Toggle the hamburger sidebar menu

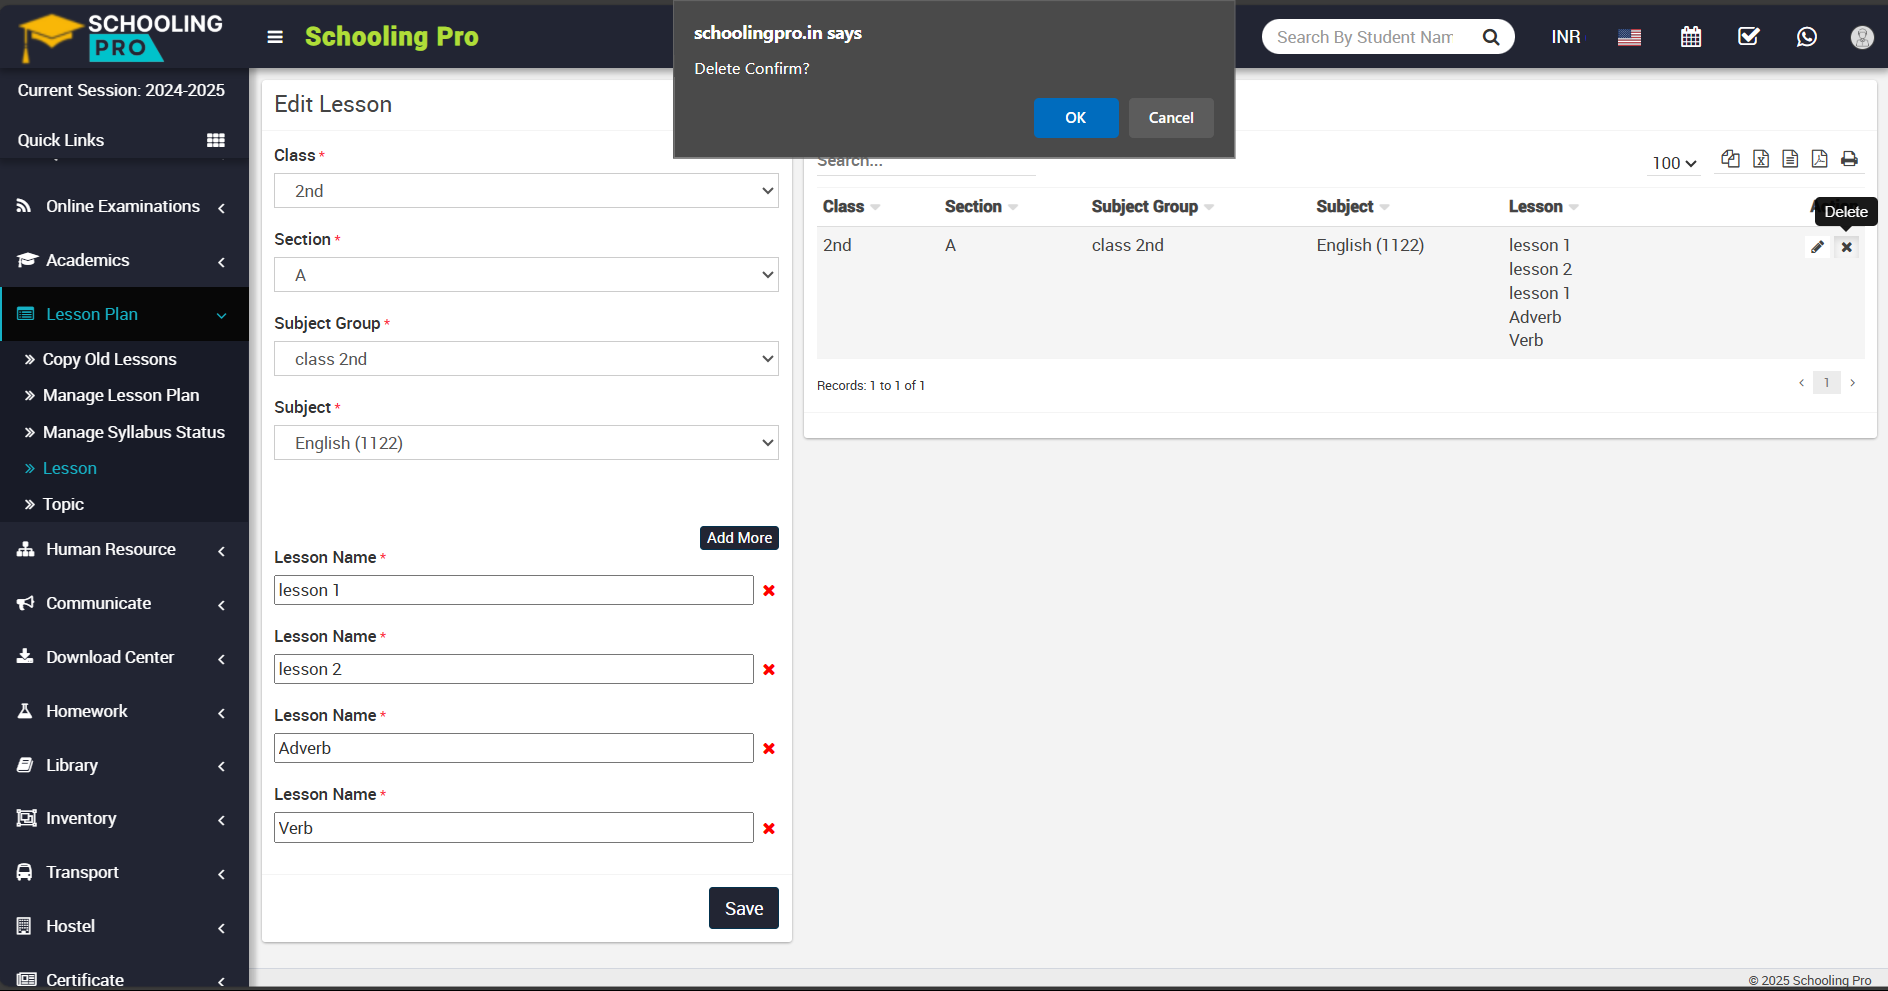[275, 37]
